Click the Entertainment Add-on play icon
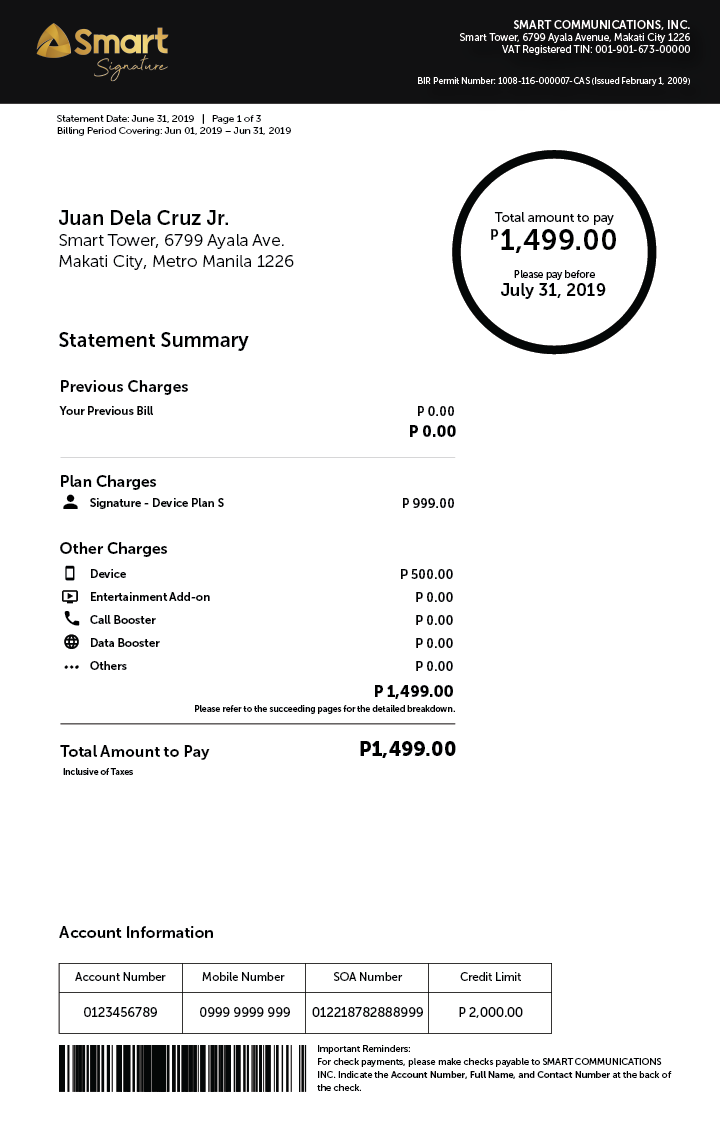The image size is (720, 1132). 70,596
